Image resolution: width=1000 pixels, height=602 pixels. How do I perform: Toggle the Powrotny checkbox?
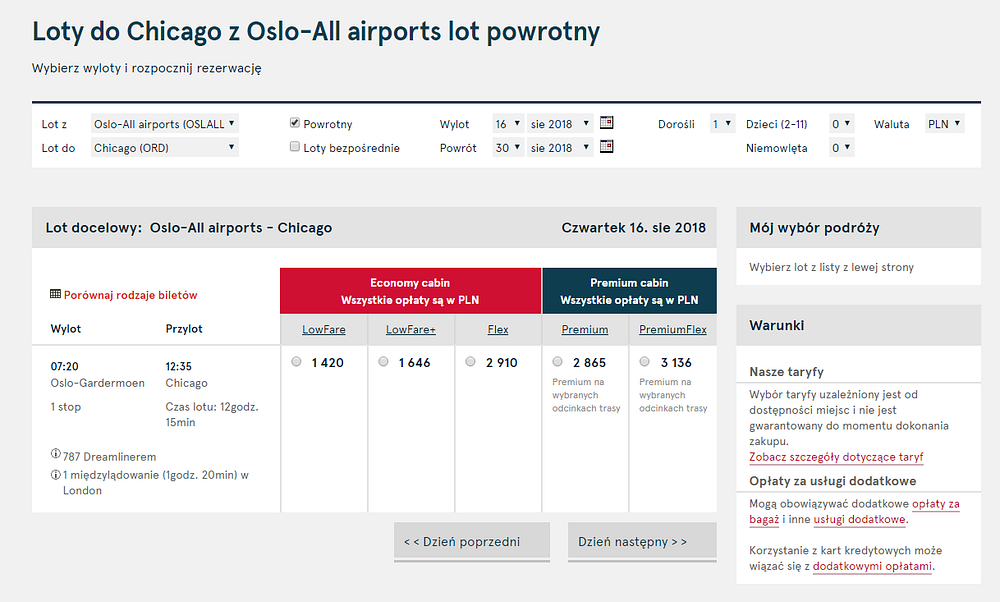[295, 122]
